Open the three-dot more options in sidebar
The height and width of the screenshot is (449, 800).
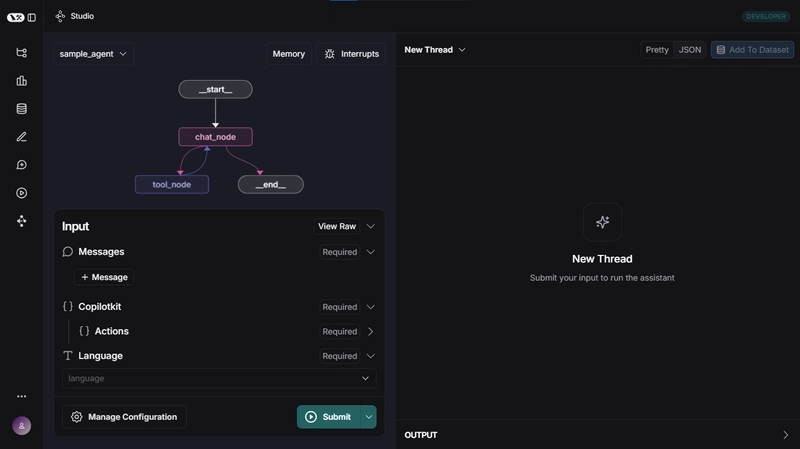click(21, 397)
